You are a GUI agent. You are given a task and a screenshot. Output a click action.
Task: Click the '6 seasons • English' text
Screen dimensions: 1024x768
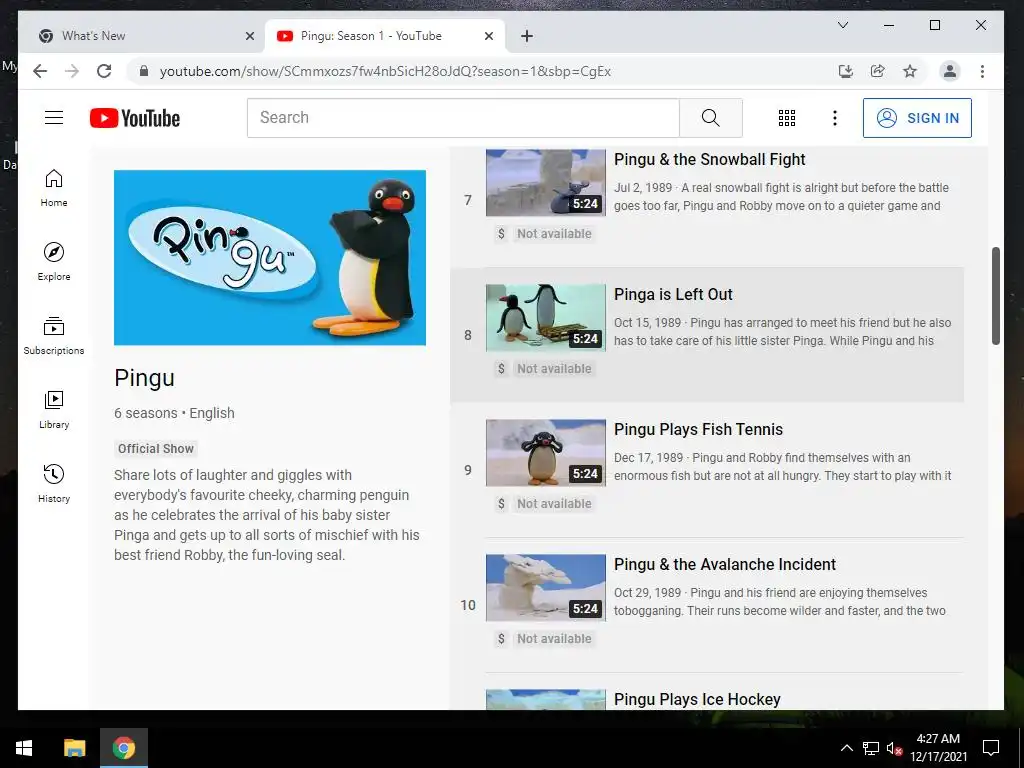[174, 413]
